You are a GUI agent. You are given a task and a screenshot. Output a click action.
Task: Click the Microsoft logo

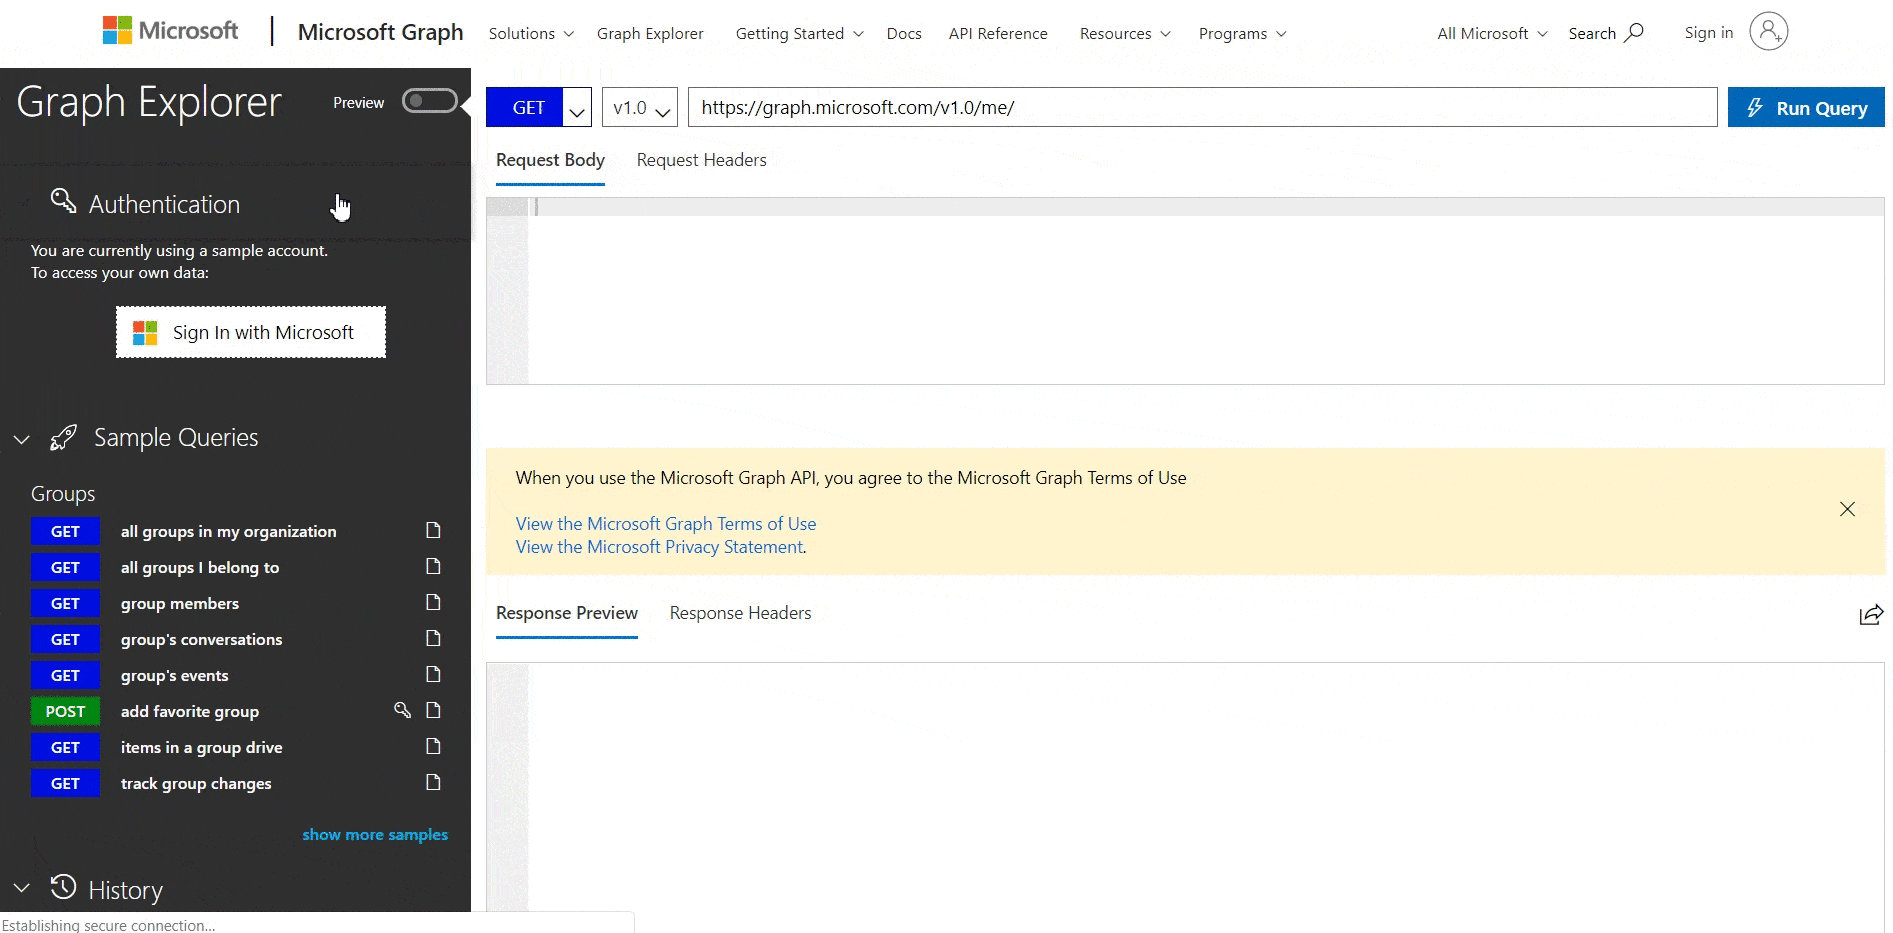(x=170, y=31)
